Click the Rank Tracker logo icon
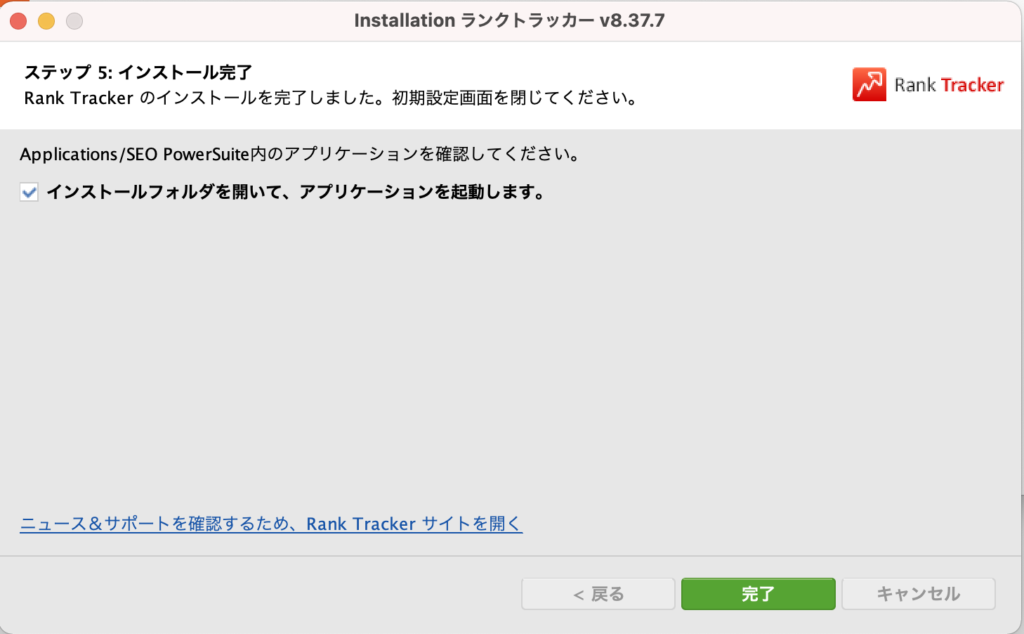Screen dimensions: 1024x634 (869, 84)
